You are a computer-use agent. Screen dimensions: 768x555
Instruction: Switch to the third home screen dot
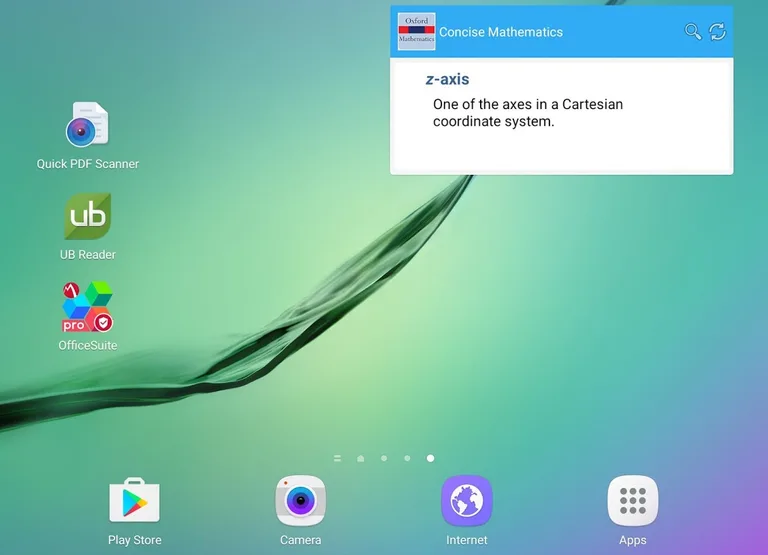tap(384, 458)
